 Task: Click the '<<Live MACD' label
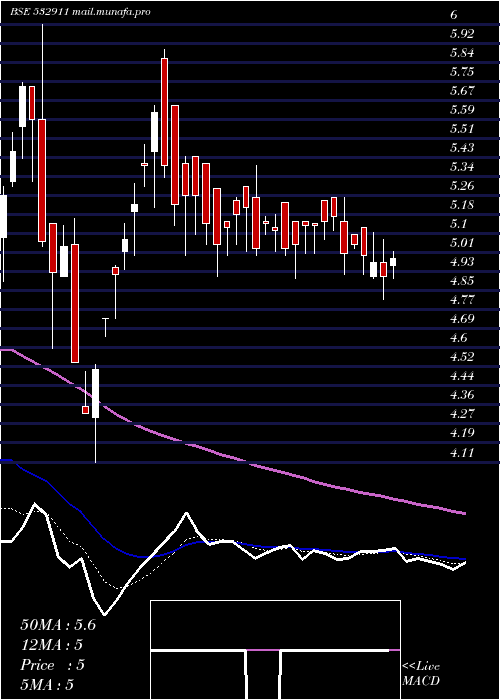pos(421,674)
